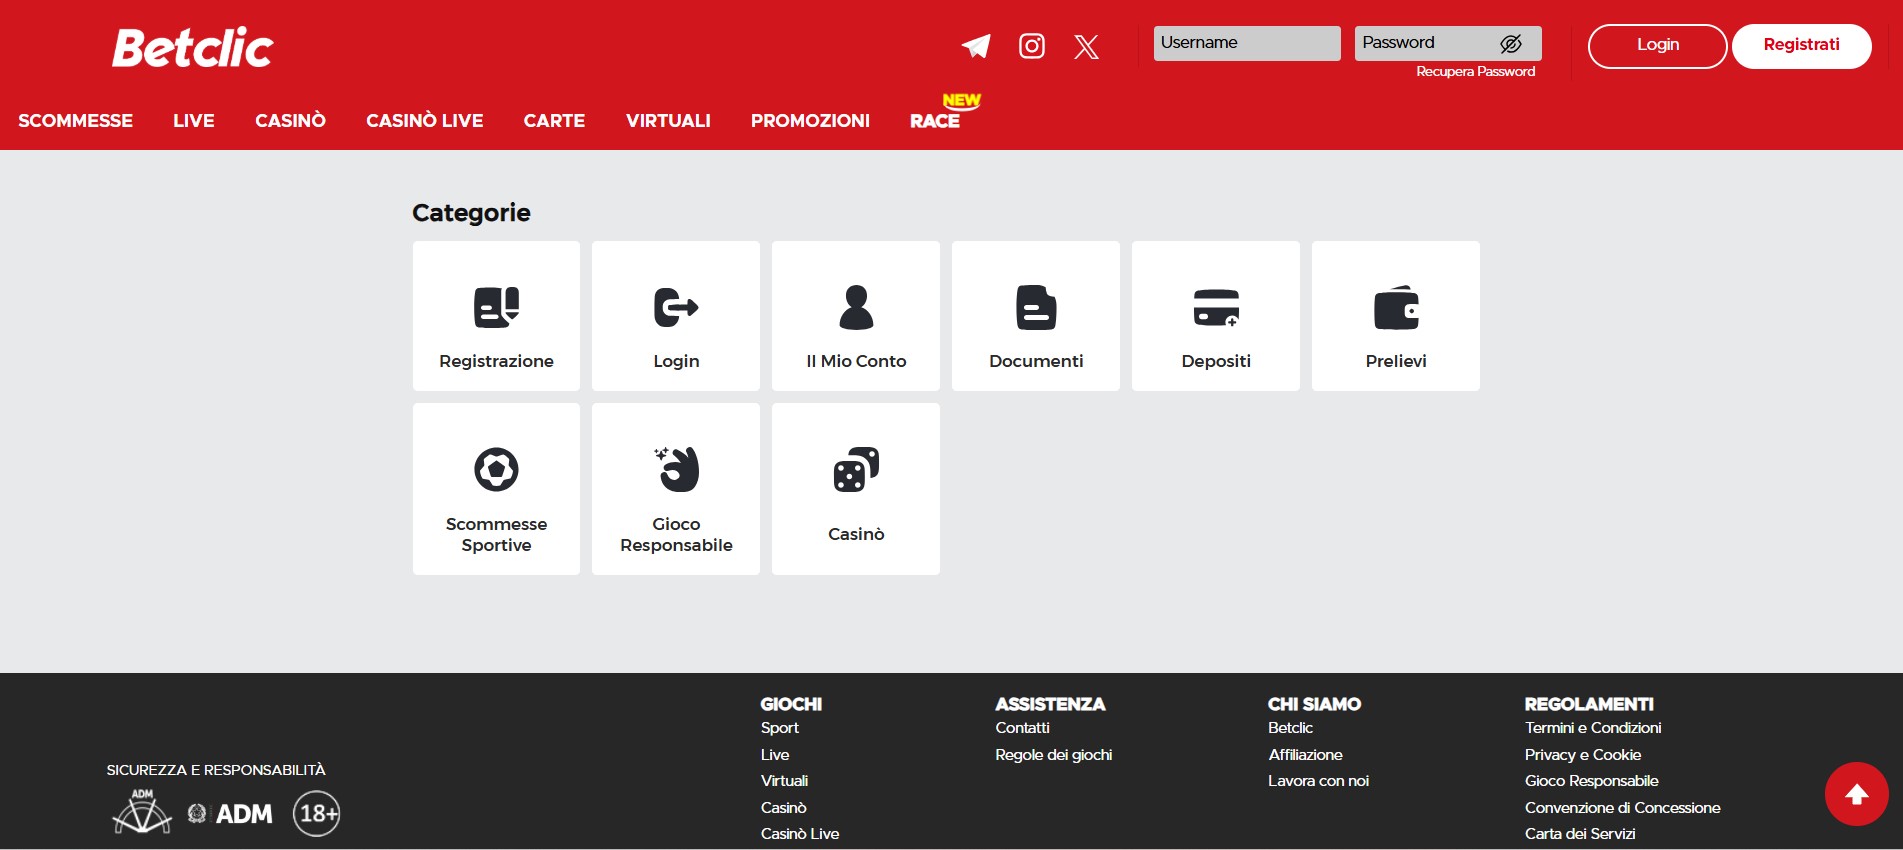The height and width of the screenshot is (850, 1903).
Task: Open the Registrazione category card
Action: (x=496, y=316)
